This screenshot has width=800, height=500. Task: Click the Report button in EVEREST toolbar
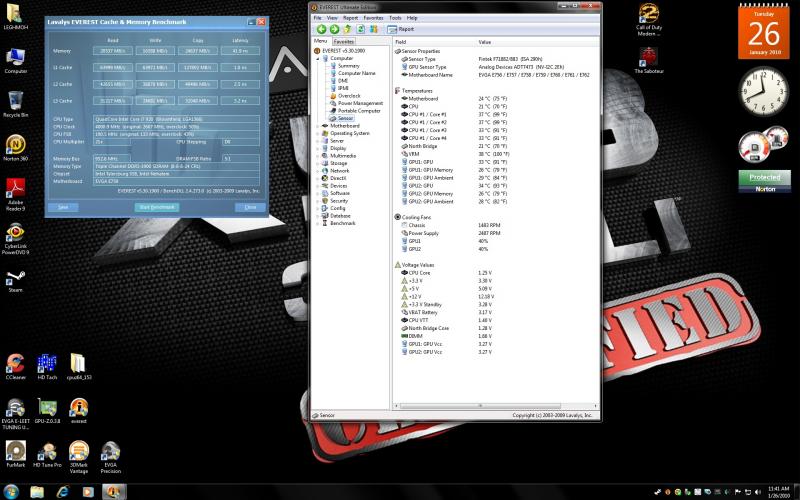[x=401, y=30]
